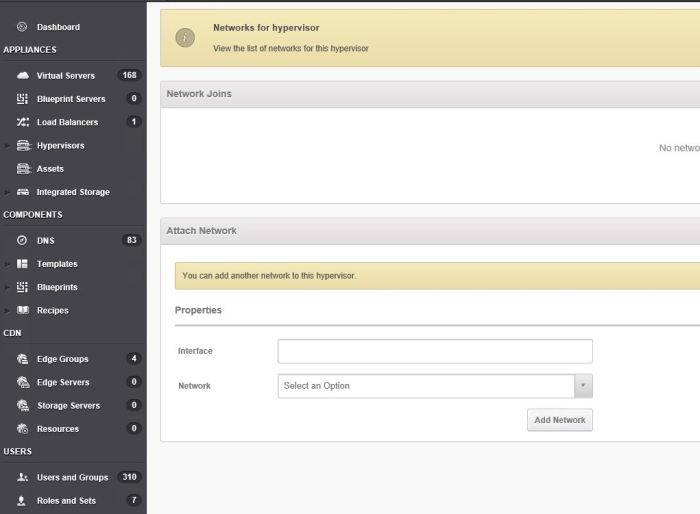
Task: Expand the Integrated Storage submenu arrow
Action: tap(7, 192)
